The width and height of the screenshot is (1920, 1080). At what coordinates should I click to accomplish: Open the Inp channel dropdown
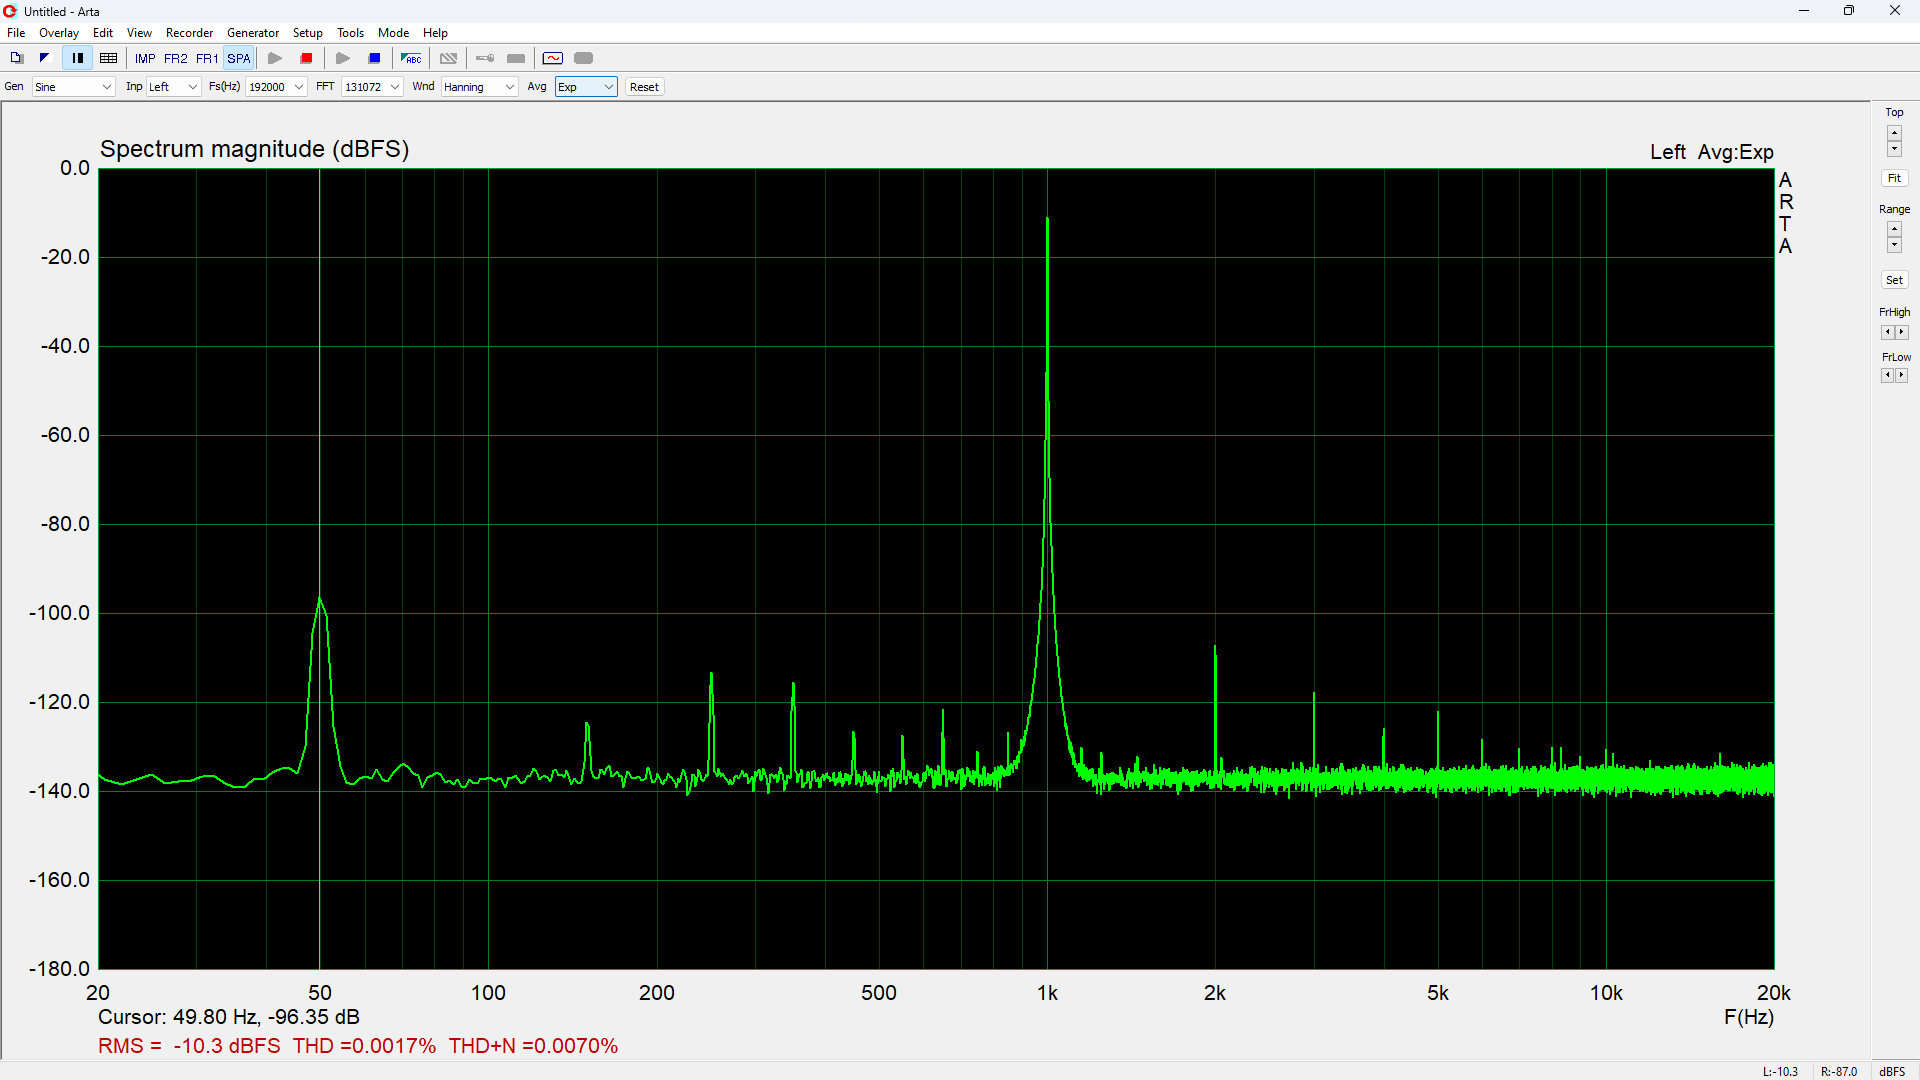coord(174,87)
